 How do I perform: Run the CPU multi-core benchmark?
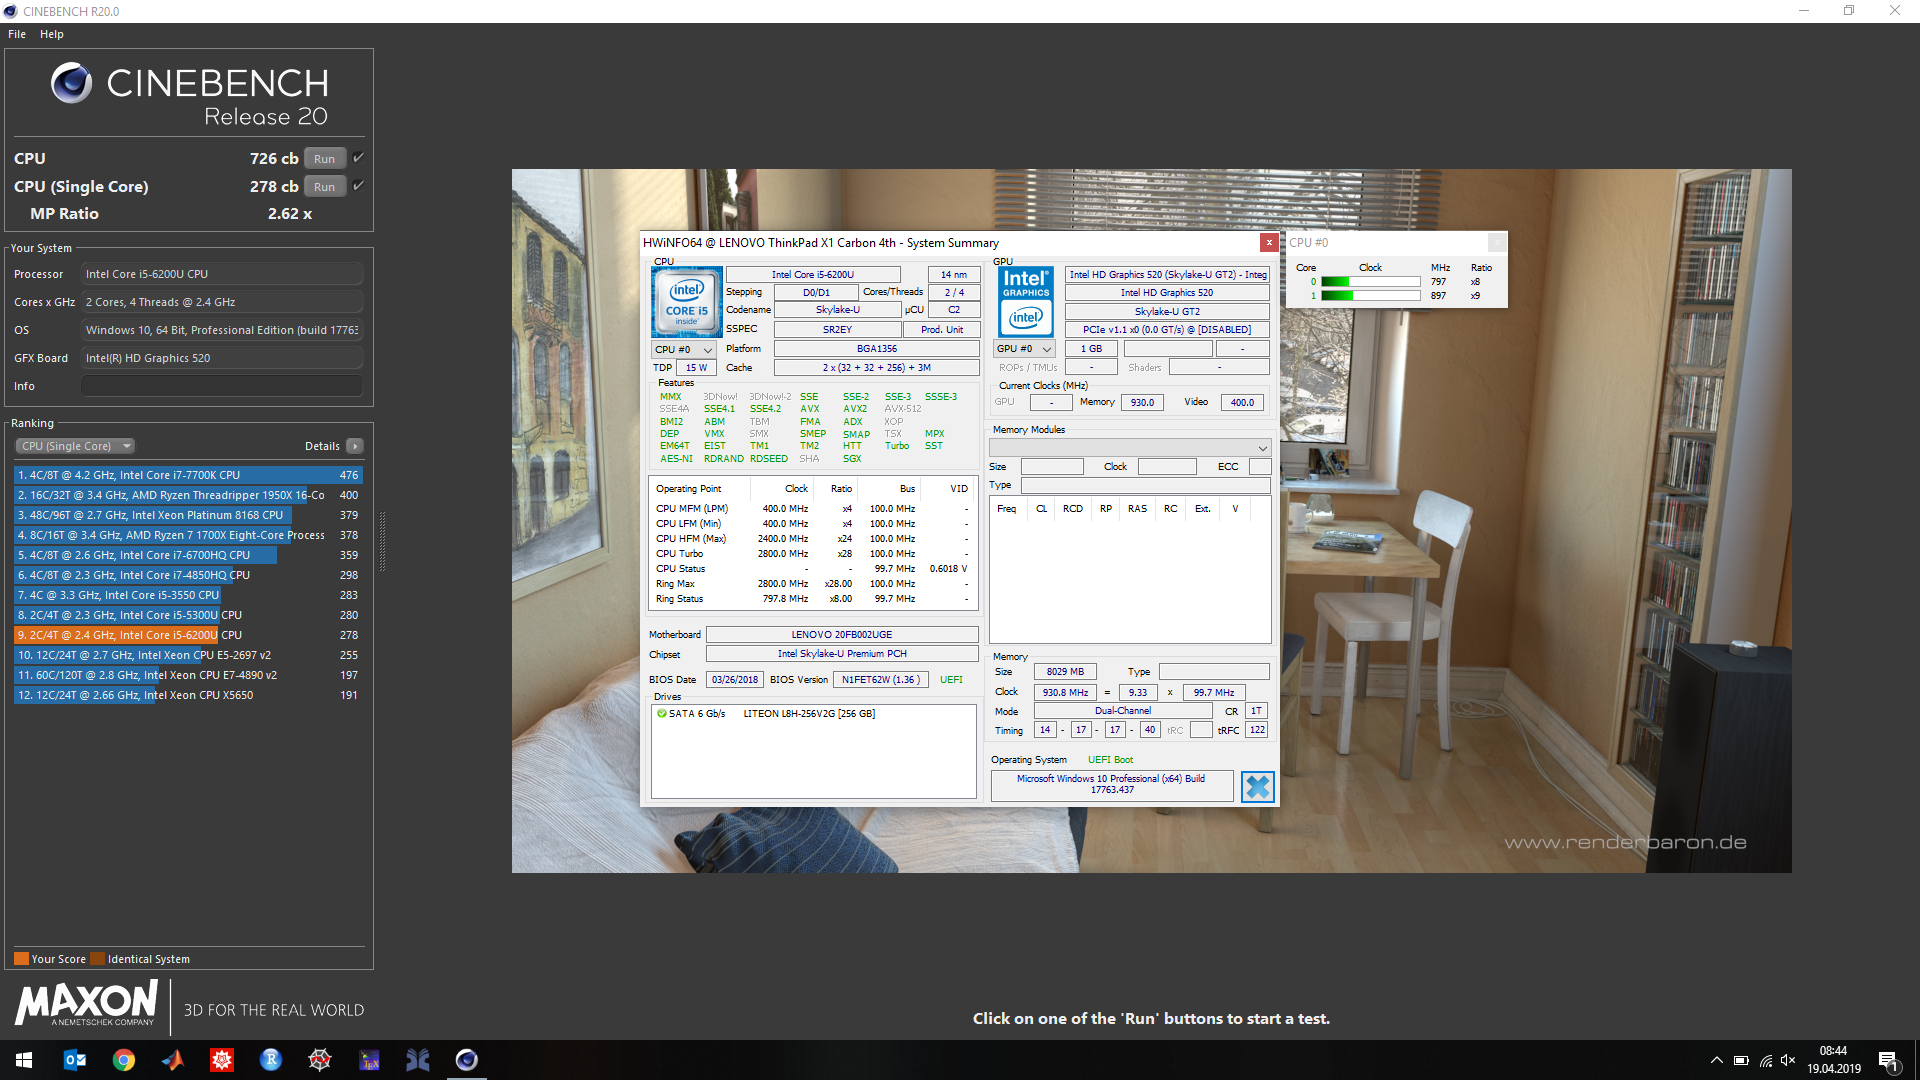click(x=324, y=159)
